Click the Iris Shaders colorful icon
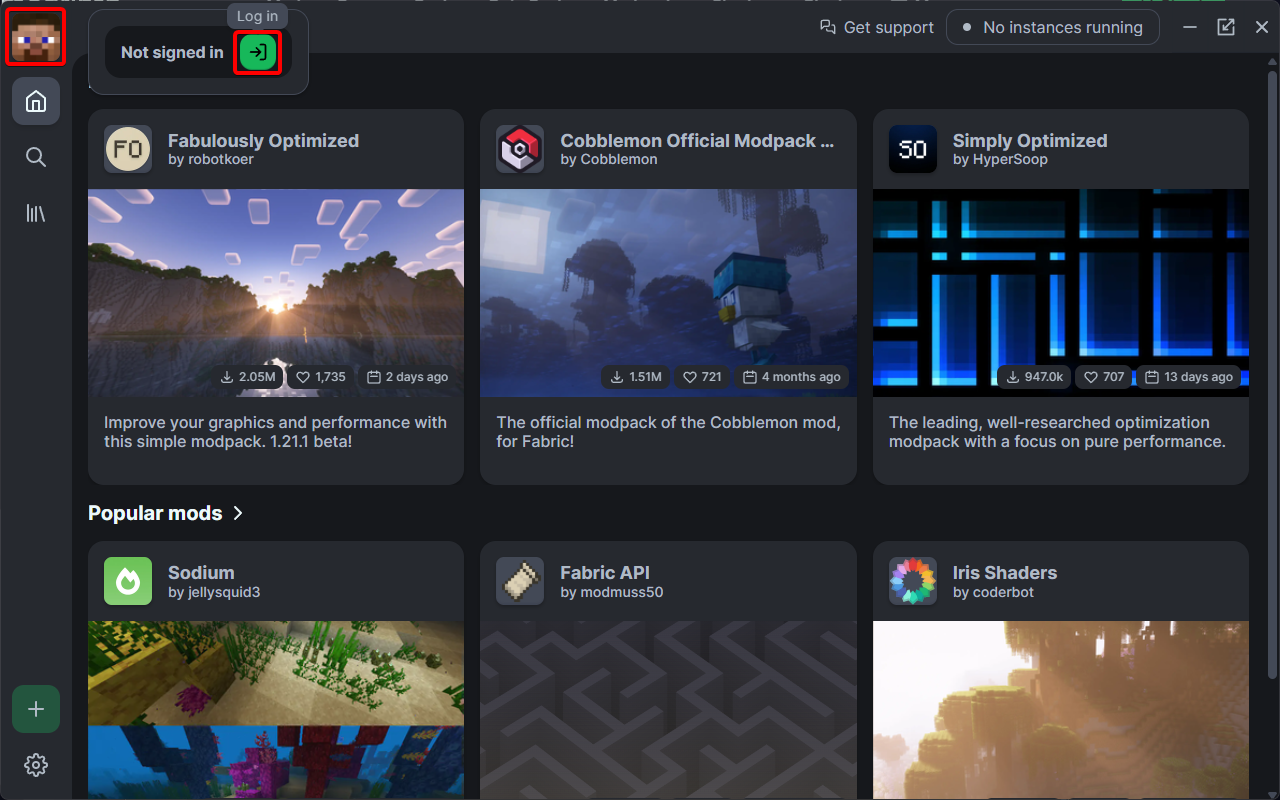Image resolution: width=1280 pixels, height=800 pixels. coord(913,581)
